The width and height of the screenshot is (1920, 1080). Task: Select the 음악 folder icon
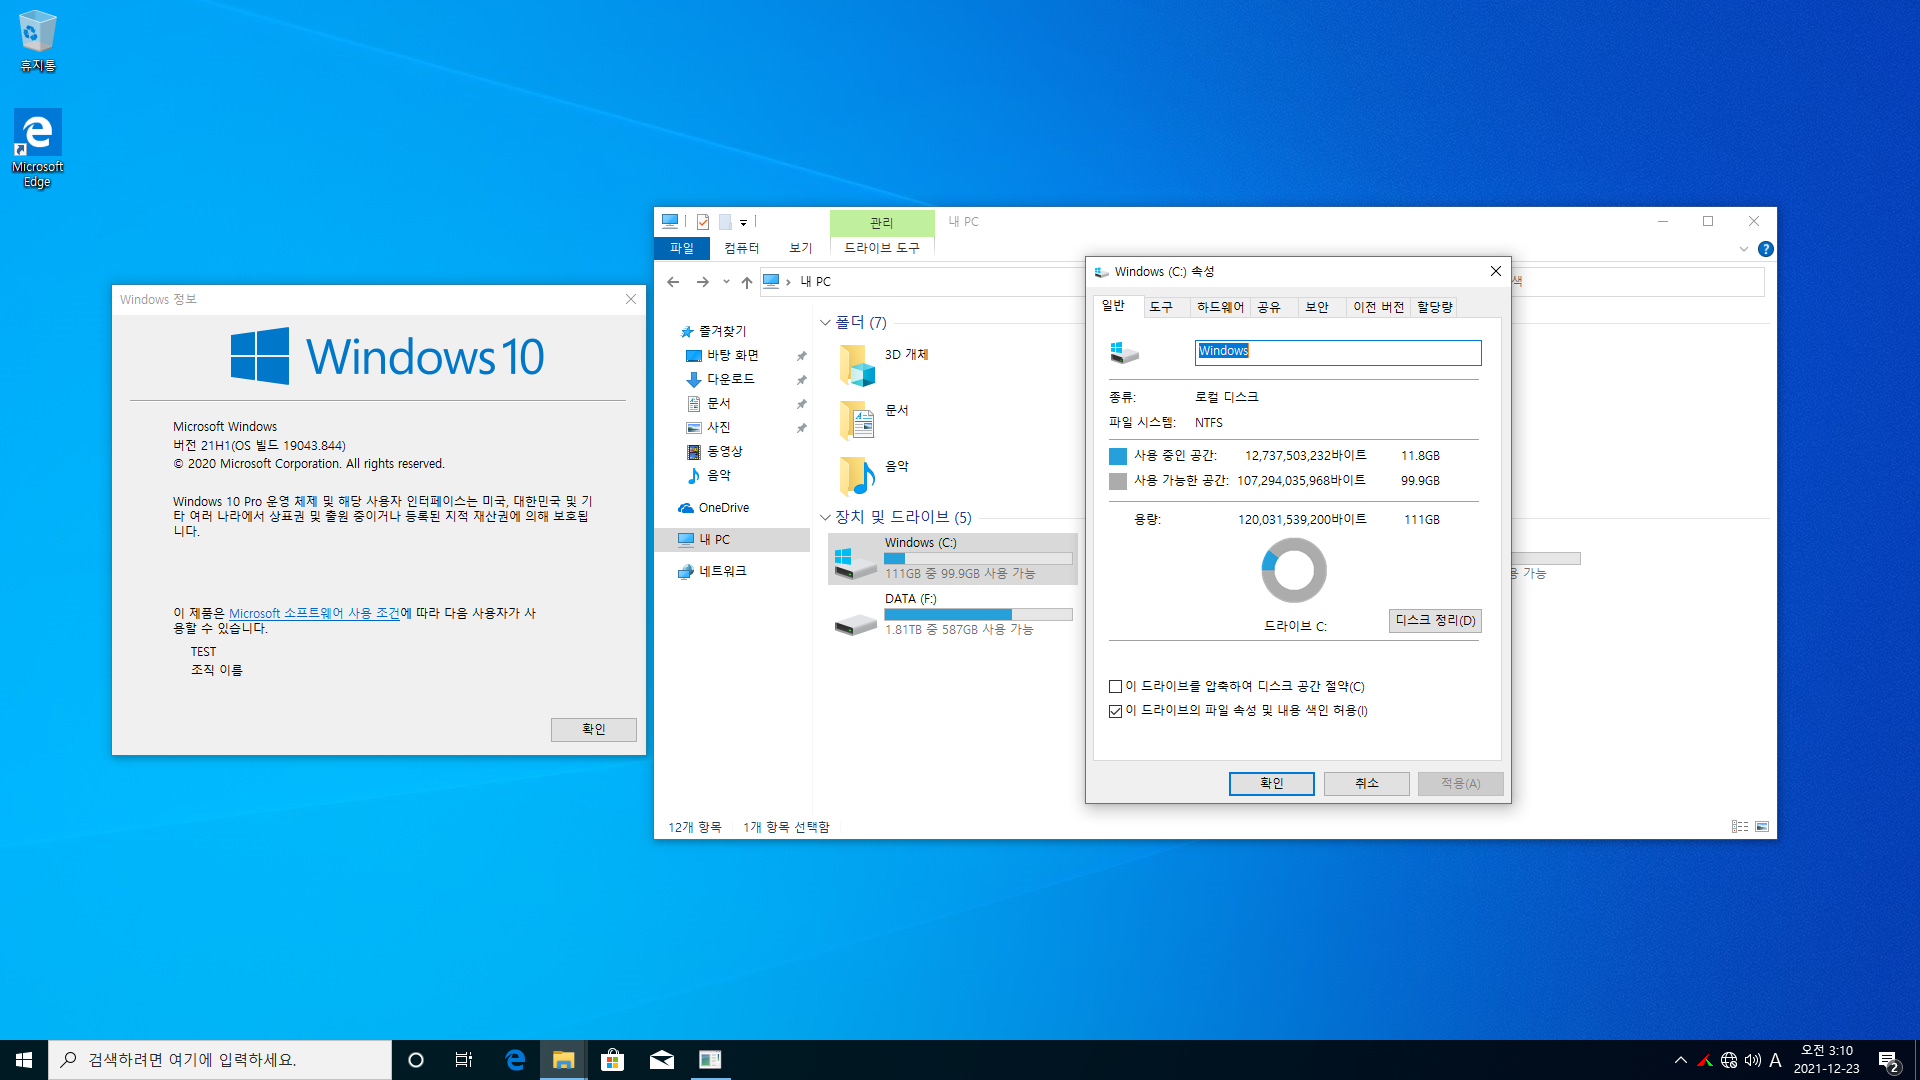coord(857,476)
